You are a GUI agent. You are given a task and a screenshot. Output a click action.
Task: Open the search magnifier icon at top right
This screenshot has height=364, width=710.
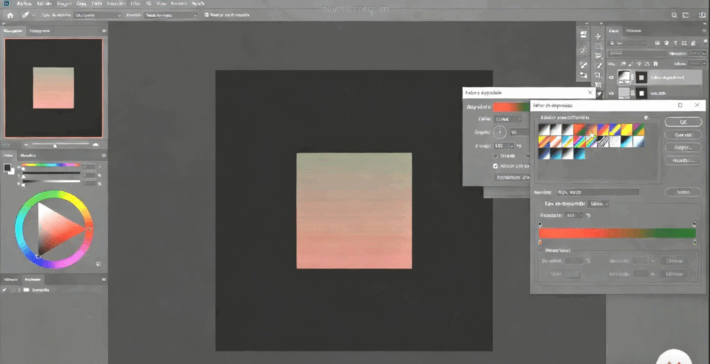click(x=674, y=15)
